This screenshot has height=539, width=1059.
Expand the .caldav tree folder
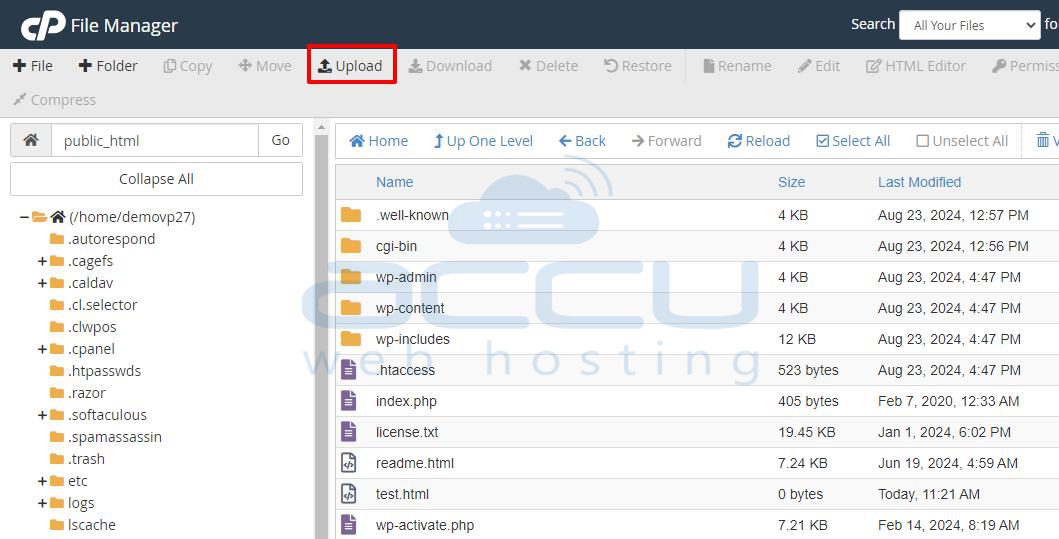coord(42,283)
